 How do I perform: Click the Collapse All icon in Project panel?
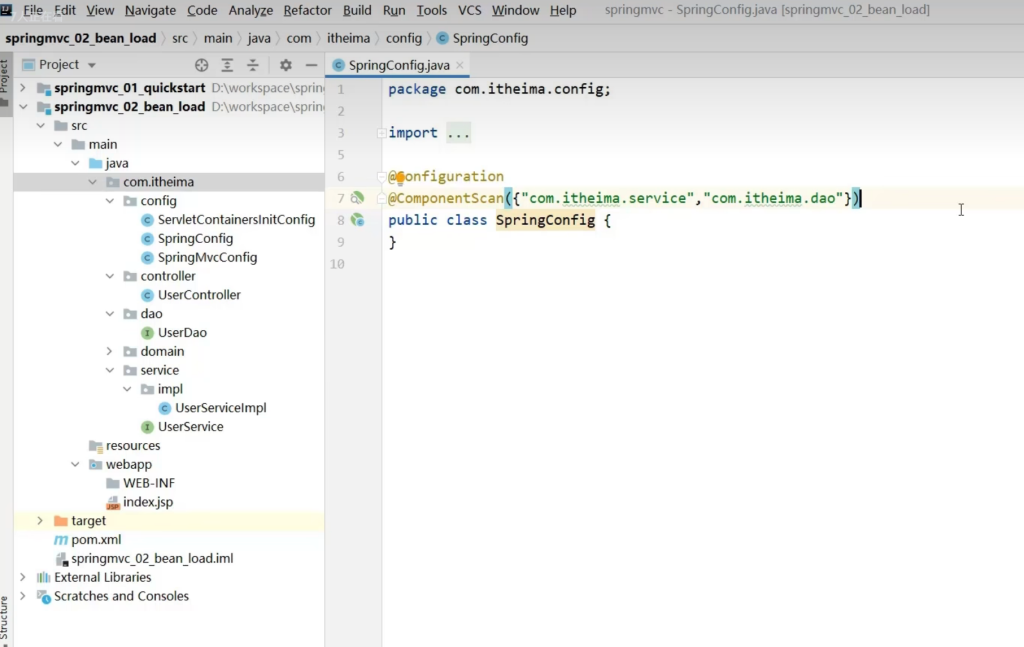(253, 65)
